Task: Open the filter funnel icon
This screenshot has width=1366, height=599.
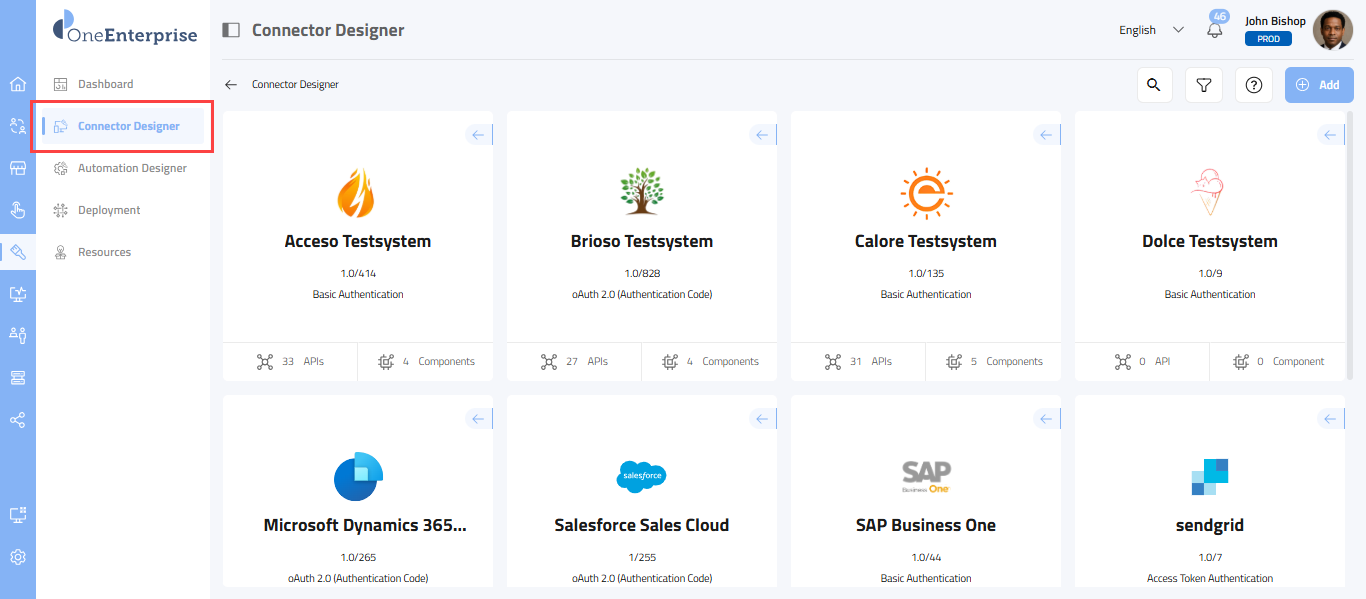Action: [1204, 85]
